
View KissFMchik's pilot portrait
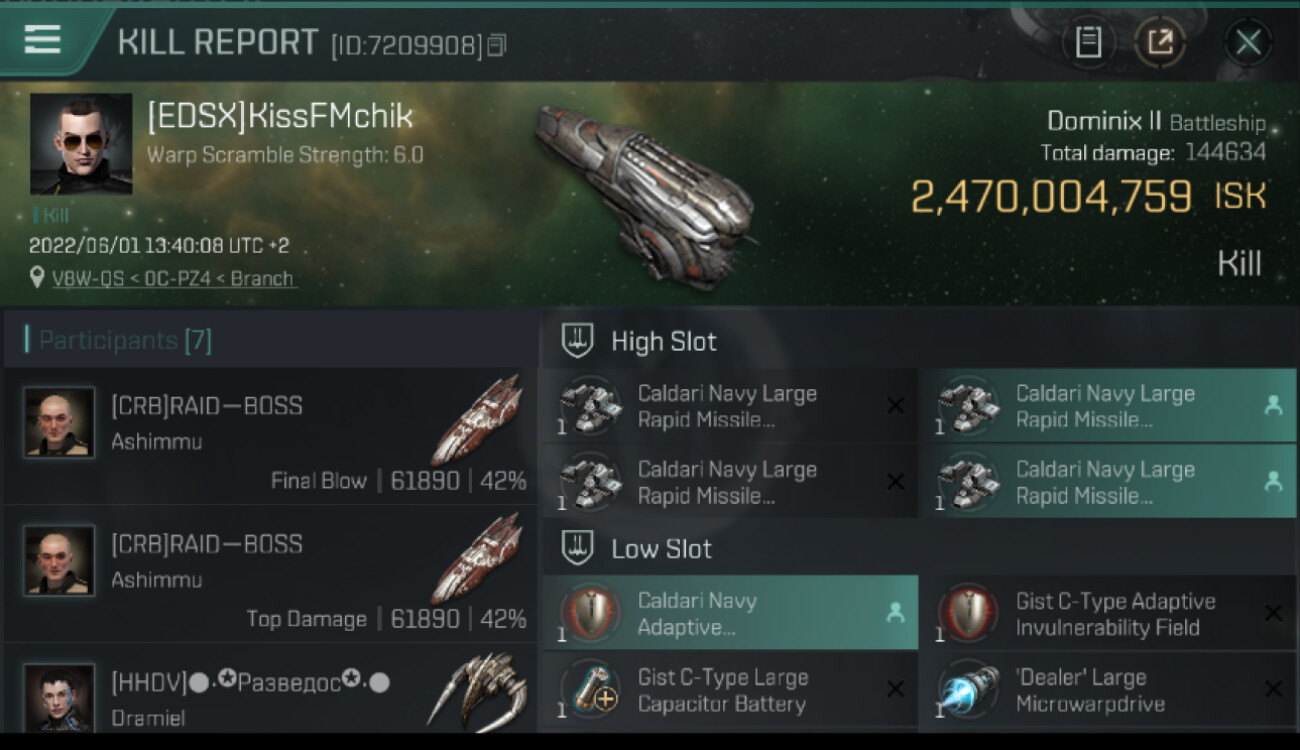[x=81, y=144]
